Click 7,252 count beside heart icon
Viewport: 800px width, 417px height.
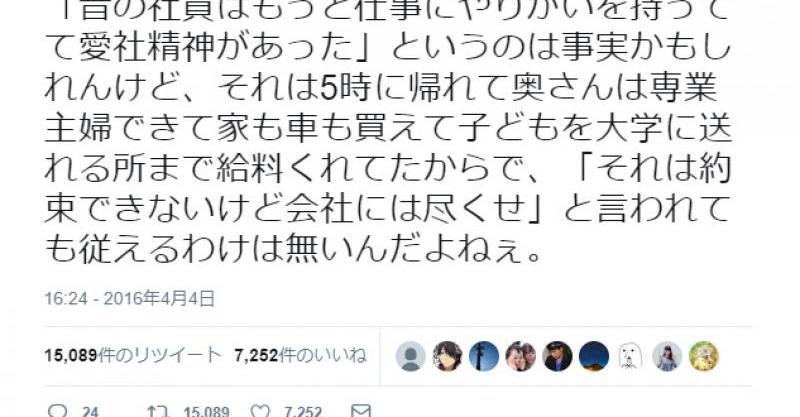303,412
